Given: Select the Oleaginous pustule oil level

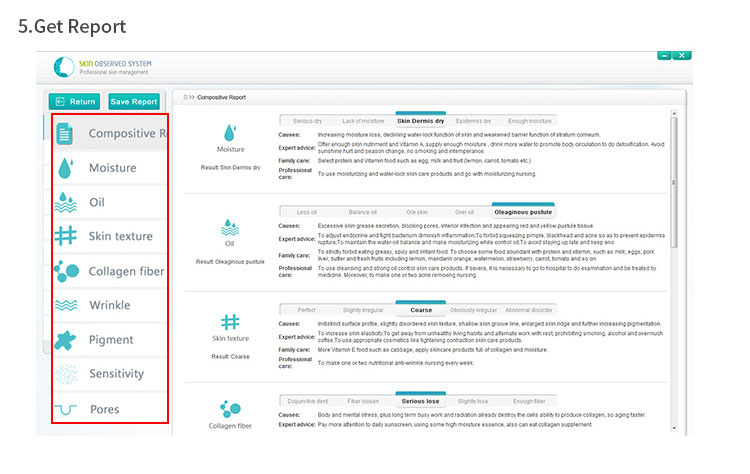Looking at the screenshot, I should (523, 212).
